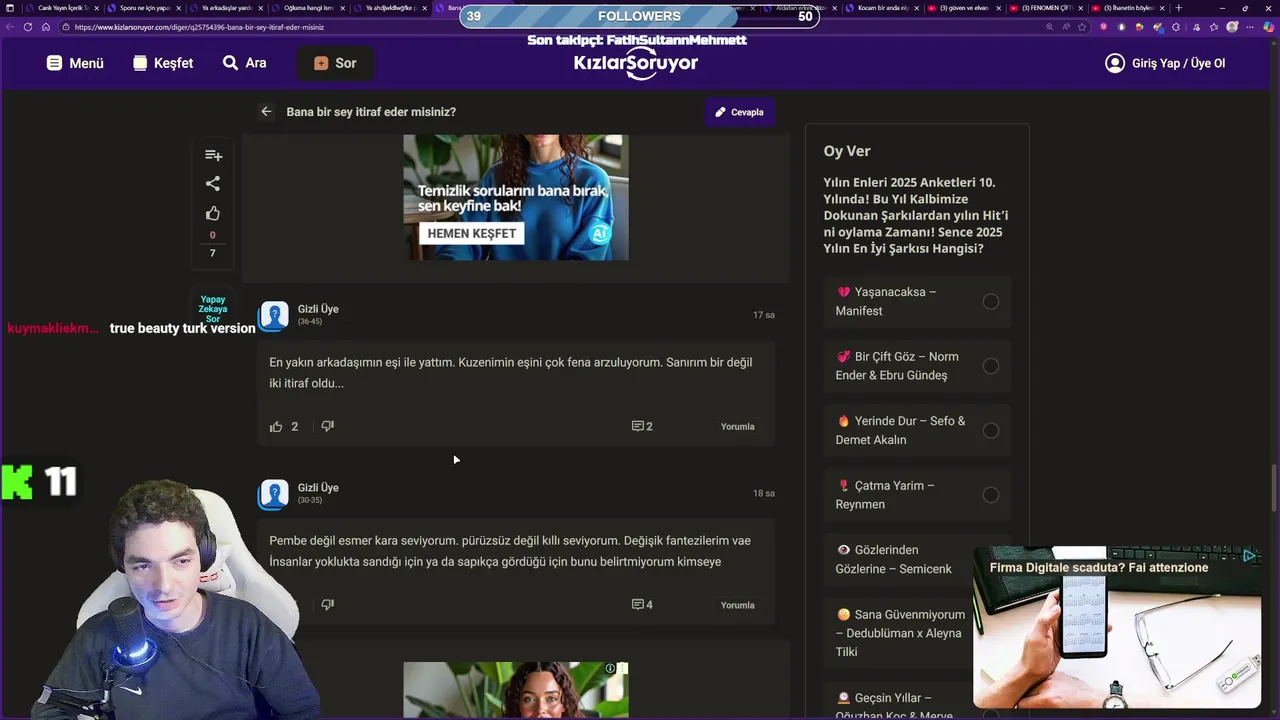Switch to 'Sporu ne için yapar' tab
Viewport: 1280px width, 720px height.
click(x=145, y=8)
